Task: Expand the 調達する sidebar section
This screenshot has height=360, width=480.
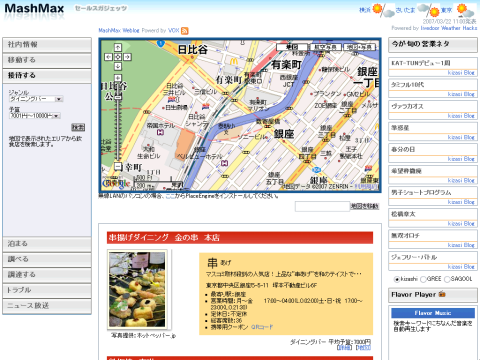Action: tap(47, 275)
